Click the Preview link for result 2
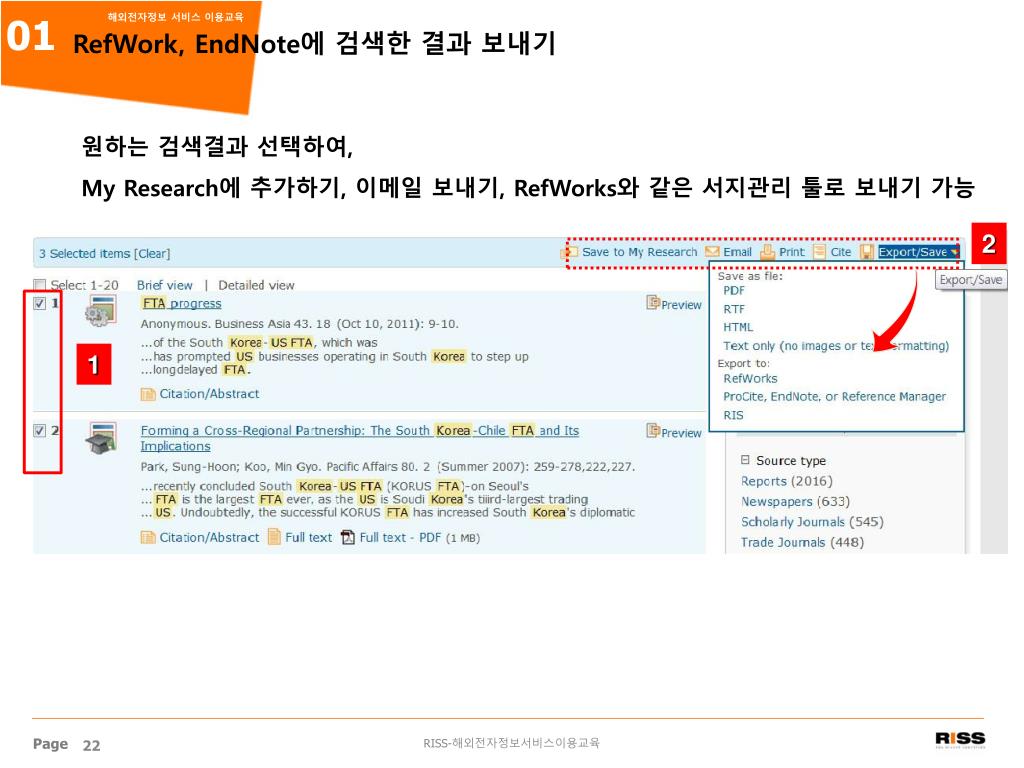The image size is (1024, 768). pyautogui.click(x=681, y=433)
